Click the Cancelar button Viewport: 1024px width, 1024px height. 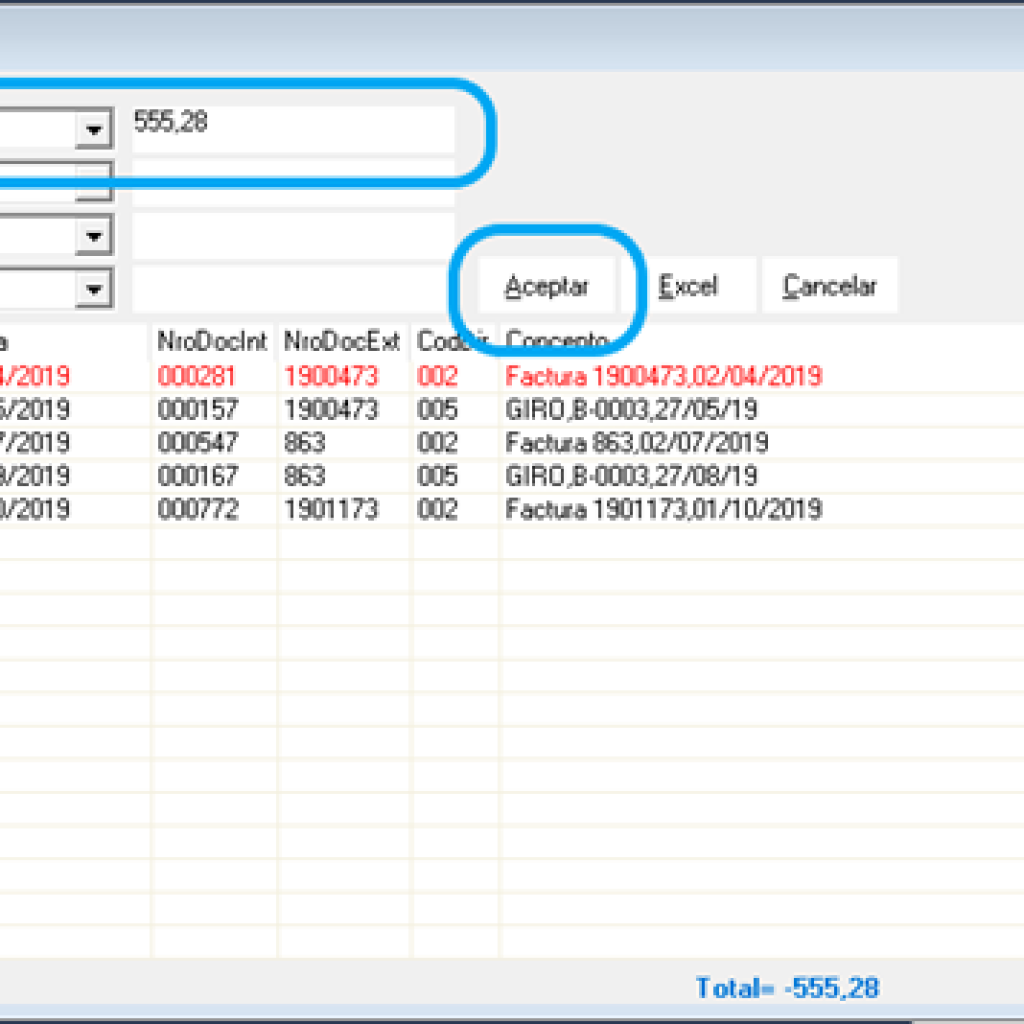coord(829,285)
